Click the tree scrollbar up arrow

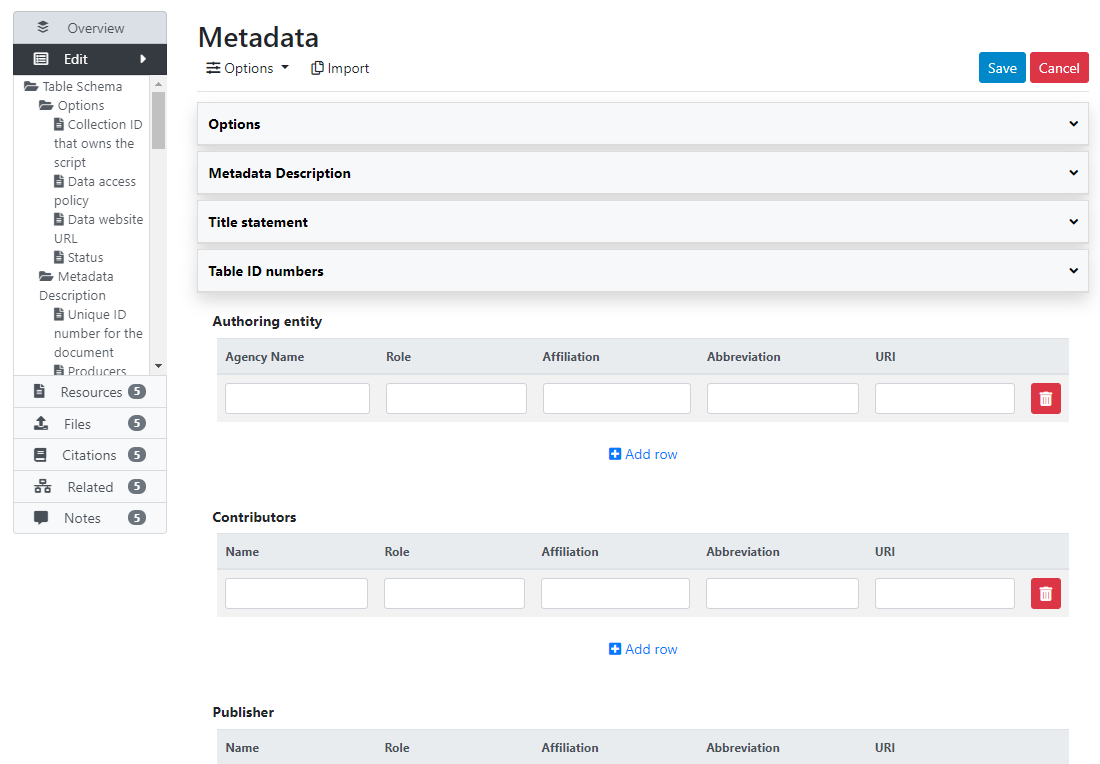point(159,84)
